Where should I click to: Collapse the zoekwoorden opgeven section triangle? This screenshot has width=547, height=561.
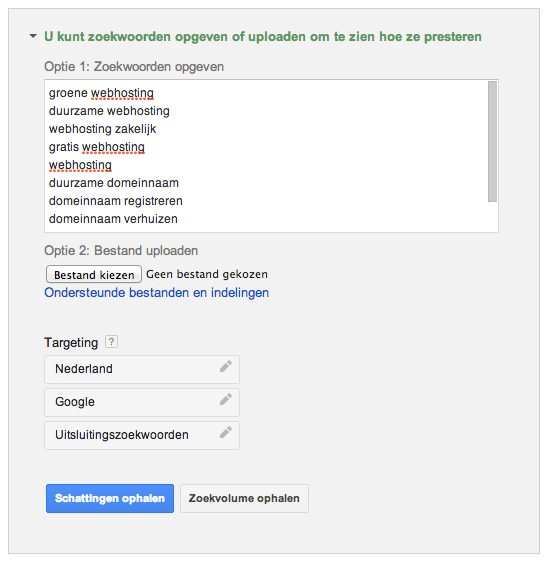click(x=33, y=36)
